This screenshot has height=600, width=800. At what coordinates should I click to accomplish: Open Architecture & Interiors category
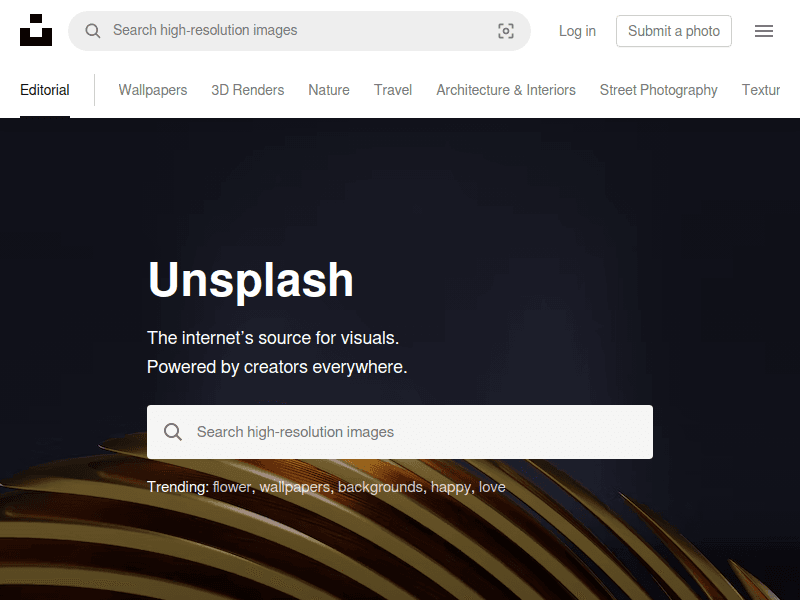coord(506,90)
